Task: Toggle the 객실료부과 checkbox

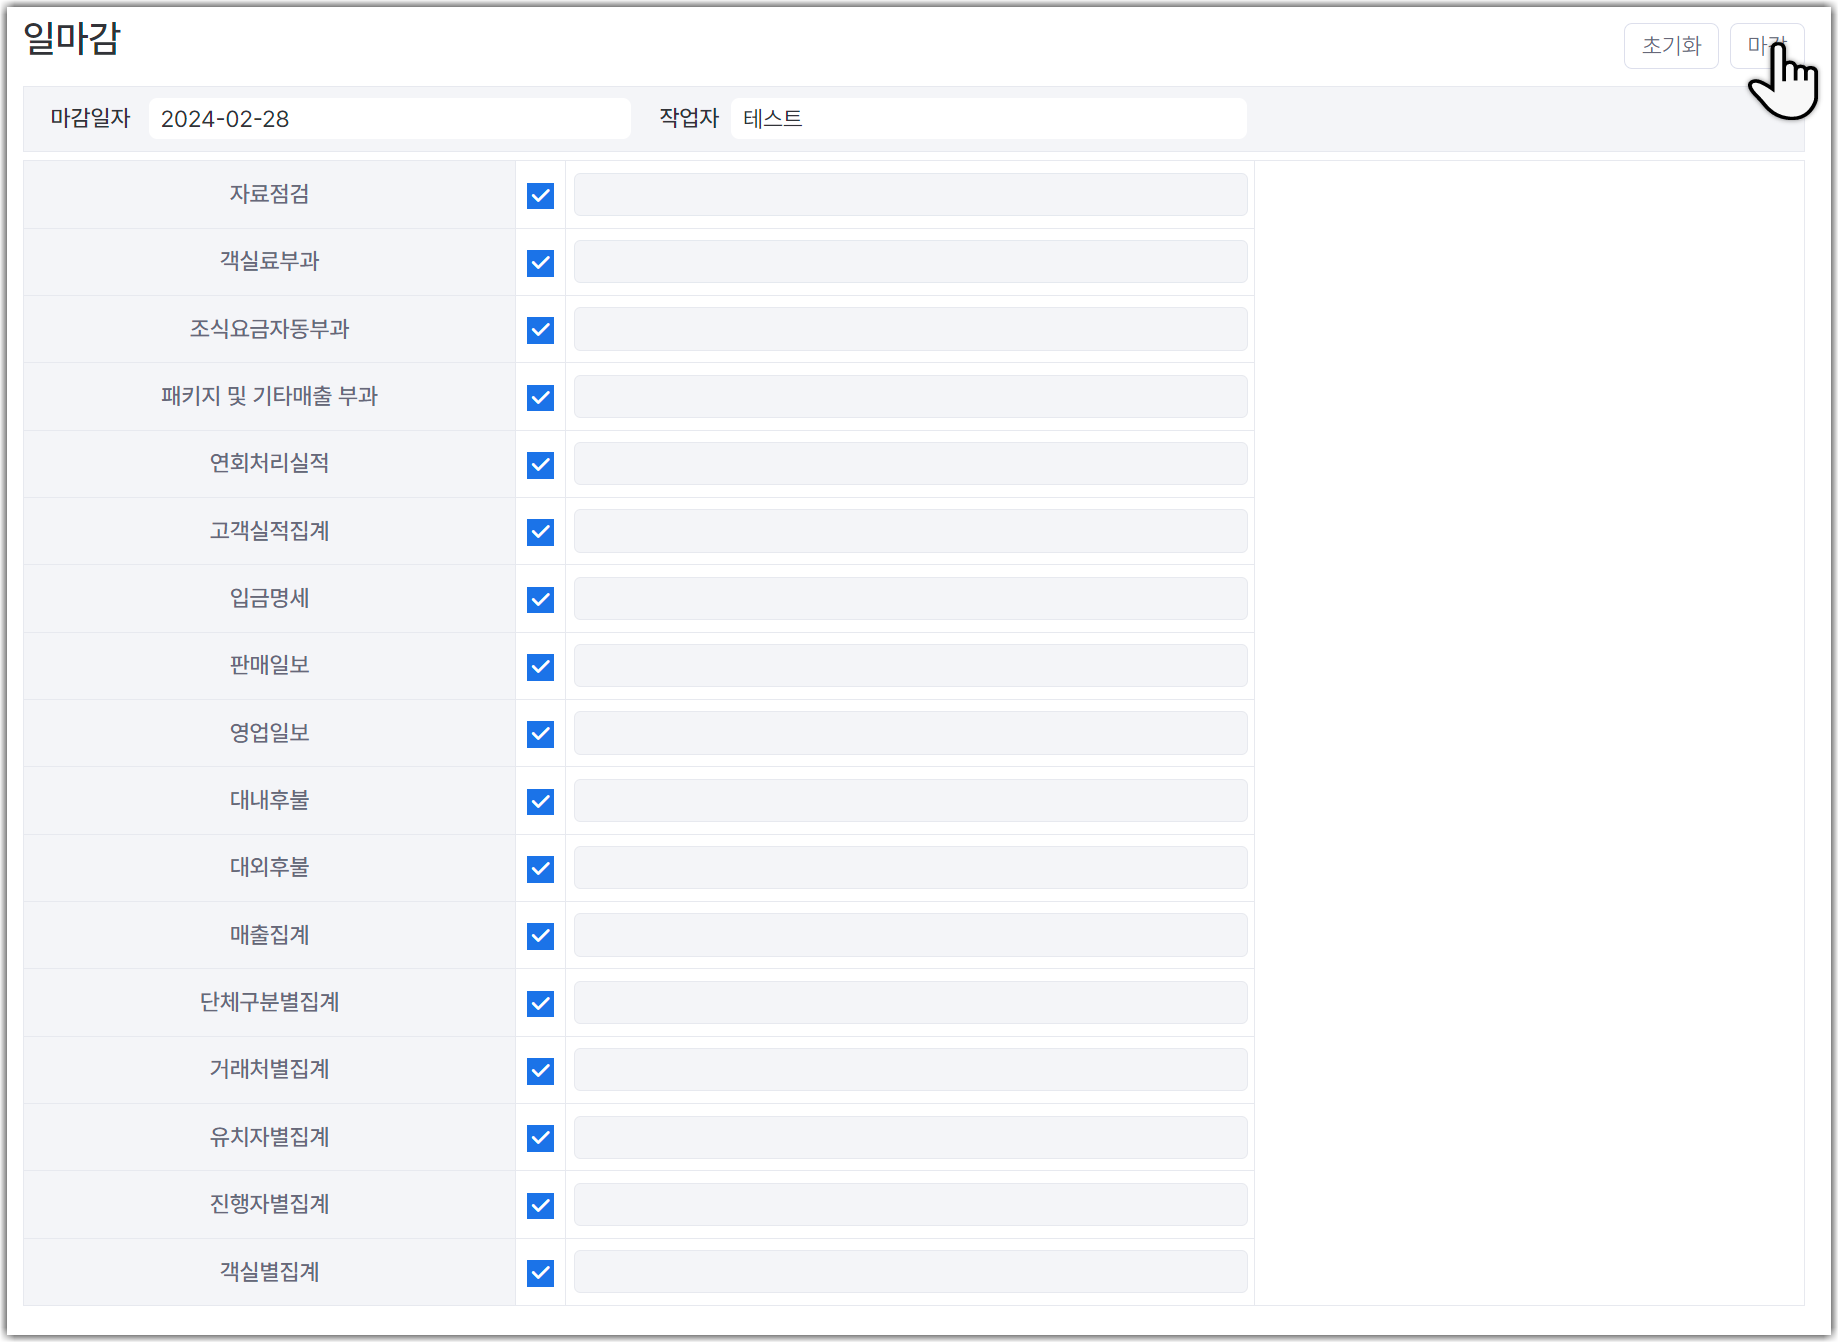Action: click(x=541, y=263)
